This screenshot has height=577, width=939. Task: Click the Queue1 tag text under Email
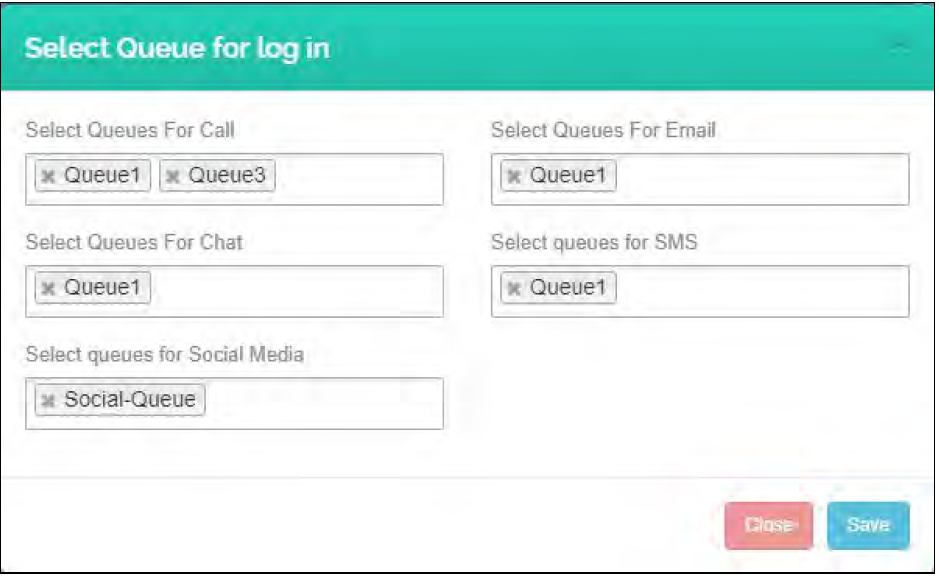[x=568, y=177]
